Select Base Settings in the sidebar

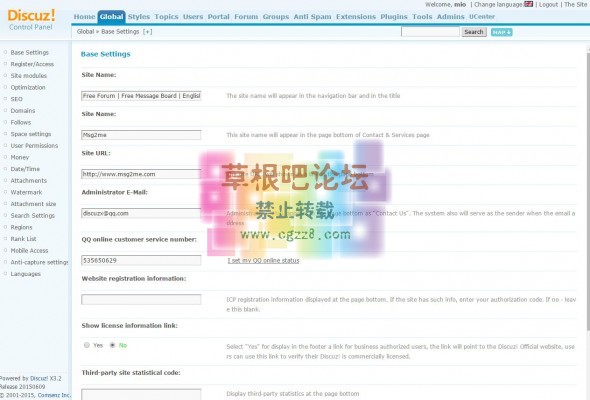pyautogui.click(x=30, y=52)
